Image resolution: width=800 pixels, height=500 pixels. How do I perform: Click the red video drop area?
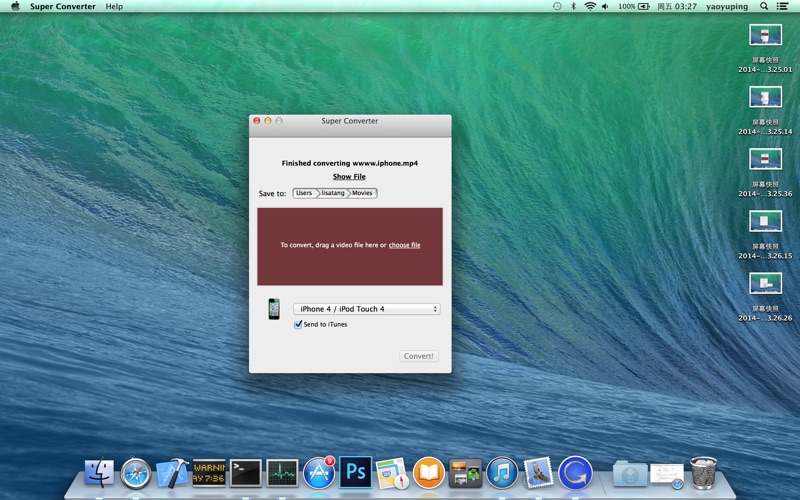coord(350,246)
